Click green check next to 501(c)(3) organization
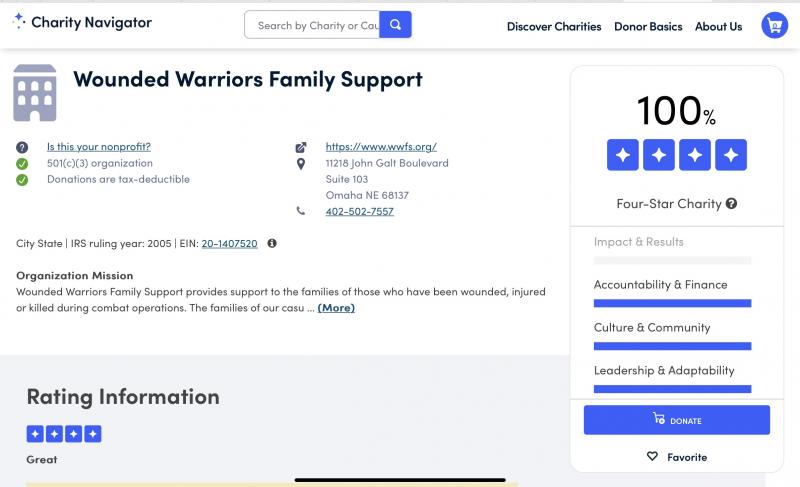The image size is (800, 487). 22,164
